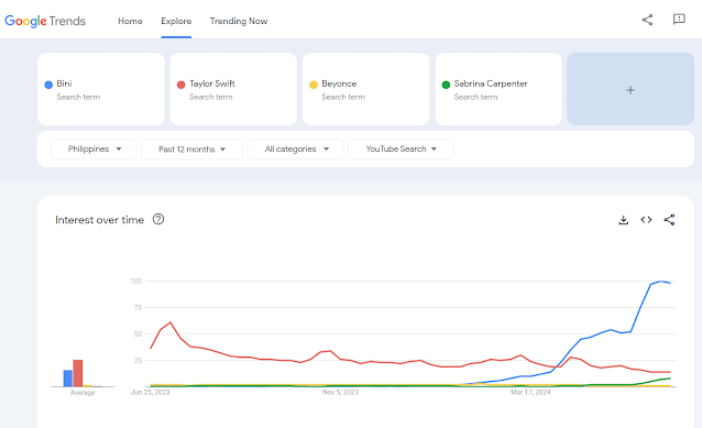Image resolution: width=702 pixels, height=428 pixels.
Task: Click the Jun 25, 2023 axis label
Action: (x=150, y=392)
